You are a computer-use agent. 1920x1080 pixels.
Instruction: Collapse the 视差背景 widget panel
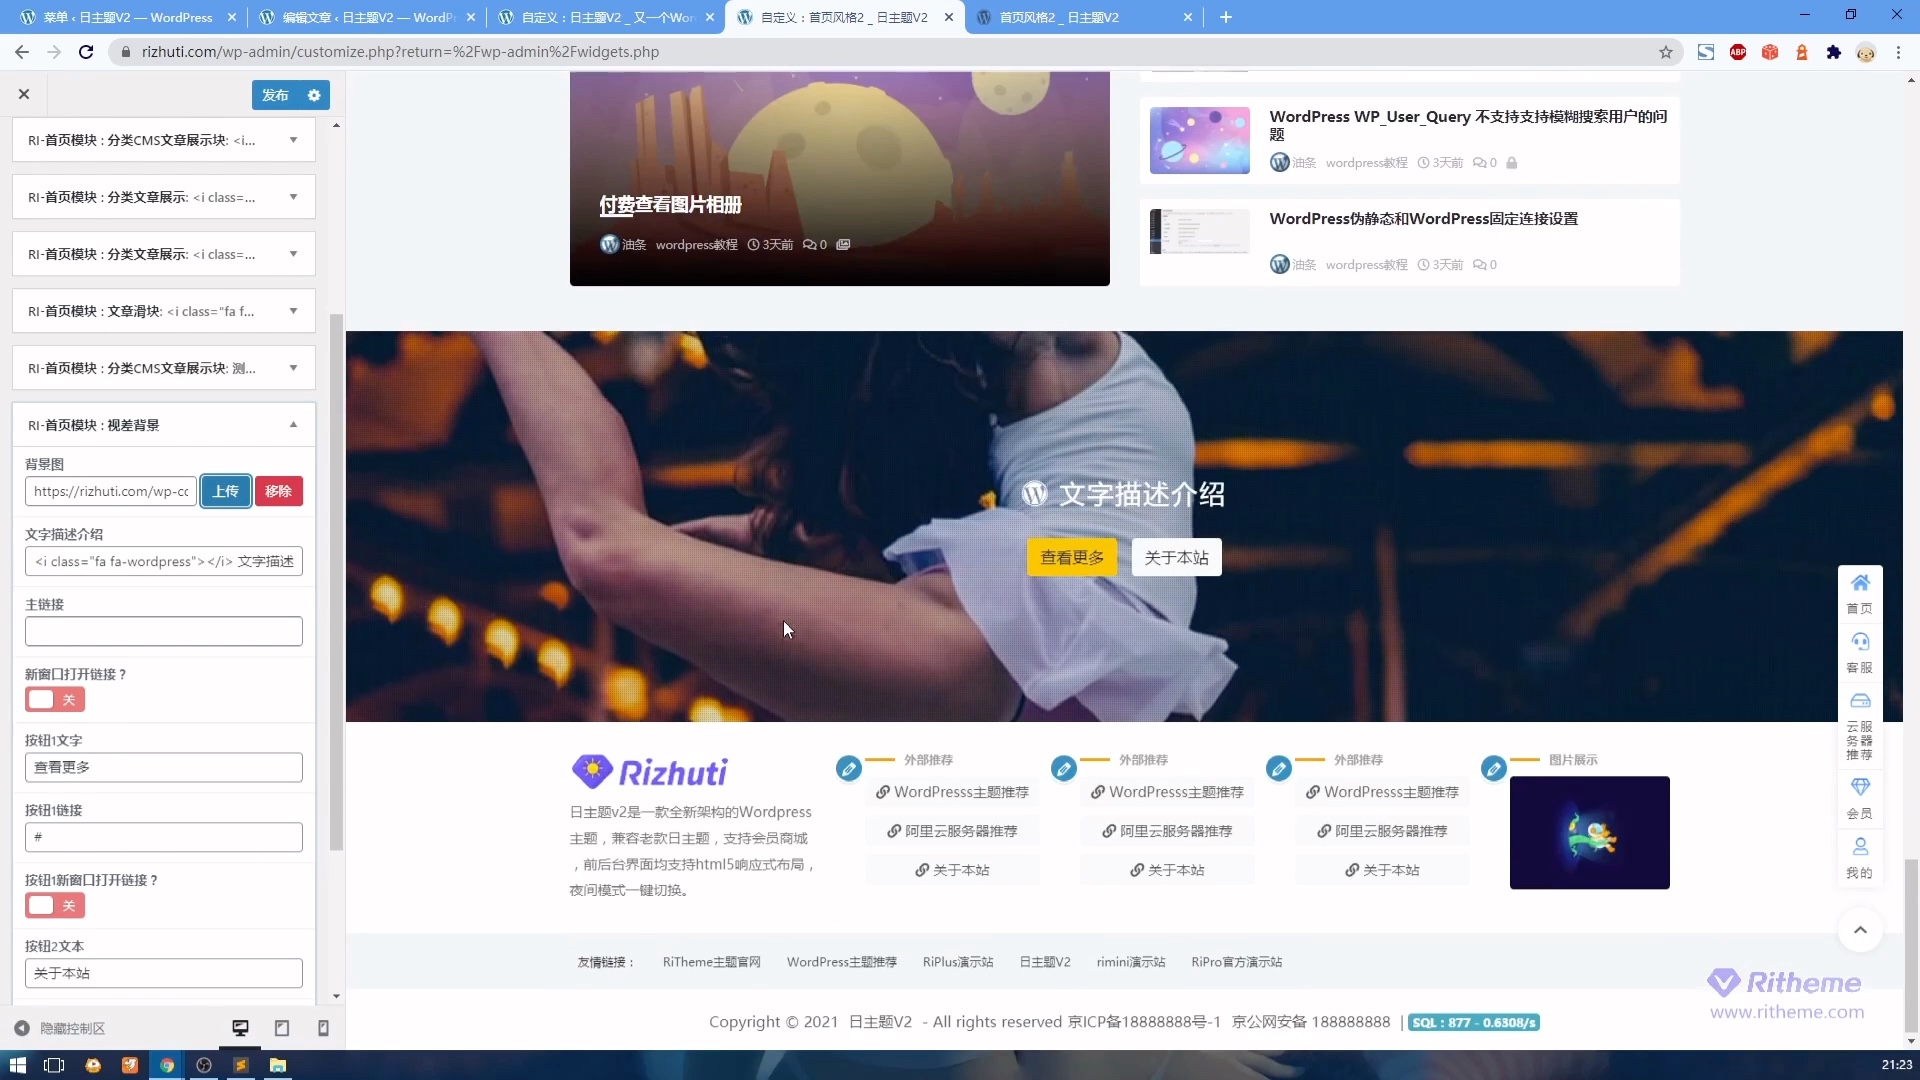pos(293,425)
